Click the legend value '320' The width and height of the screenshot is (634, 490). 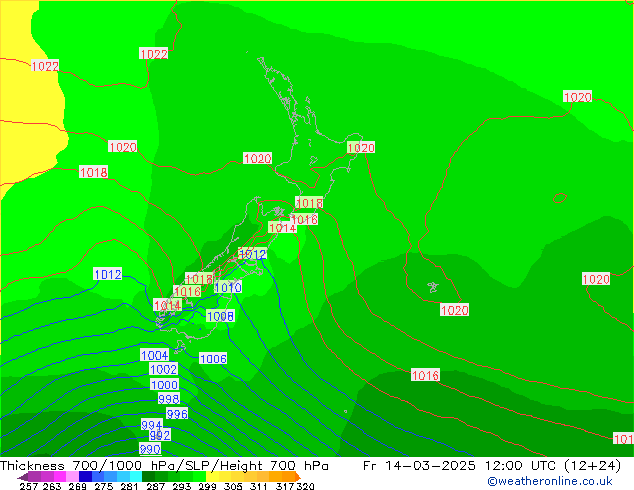click(x=305, y=486)
